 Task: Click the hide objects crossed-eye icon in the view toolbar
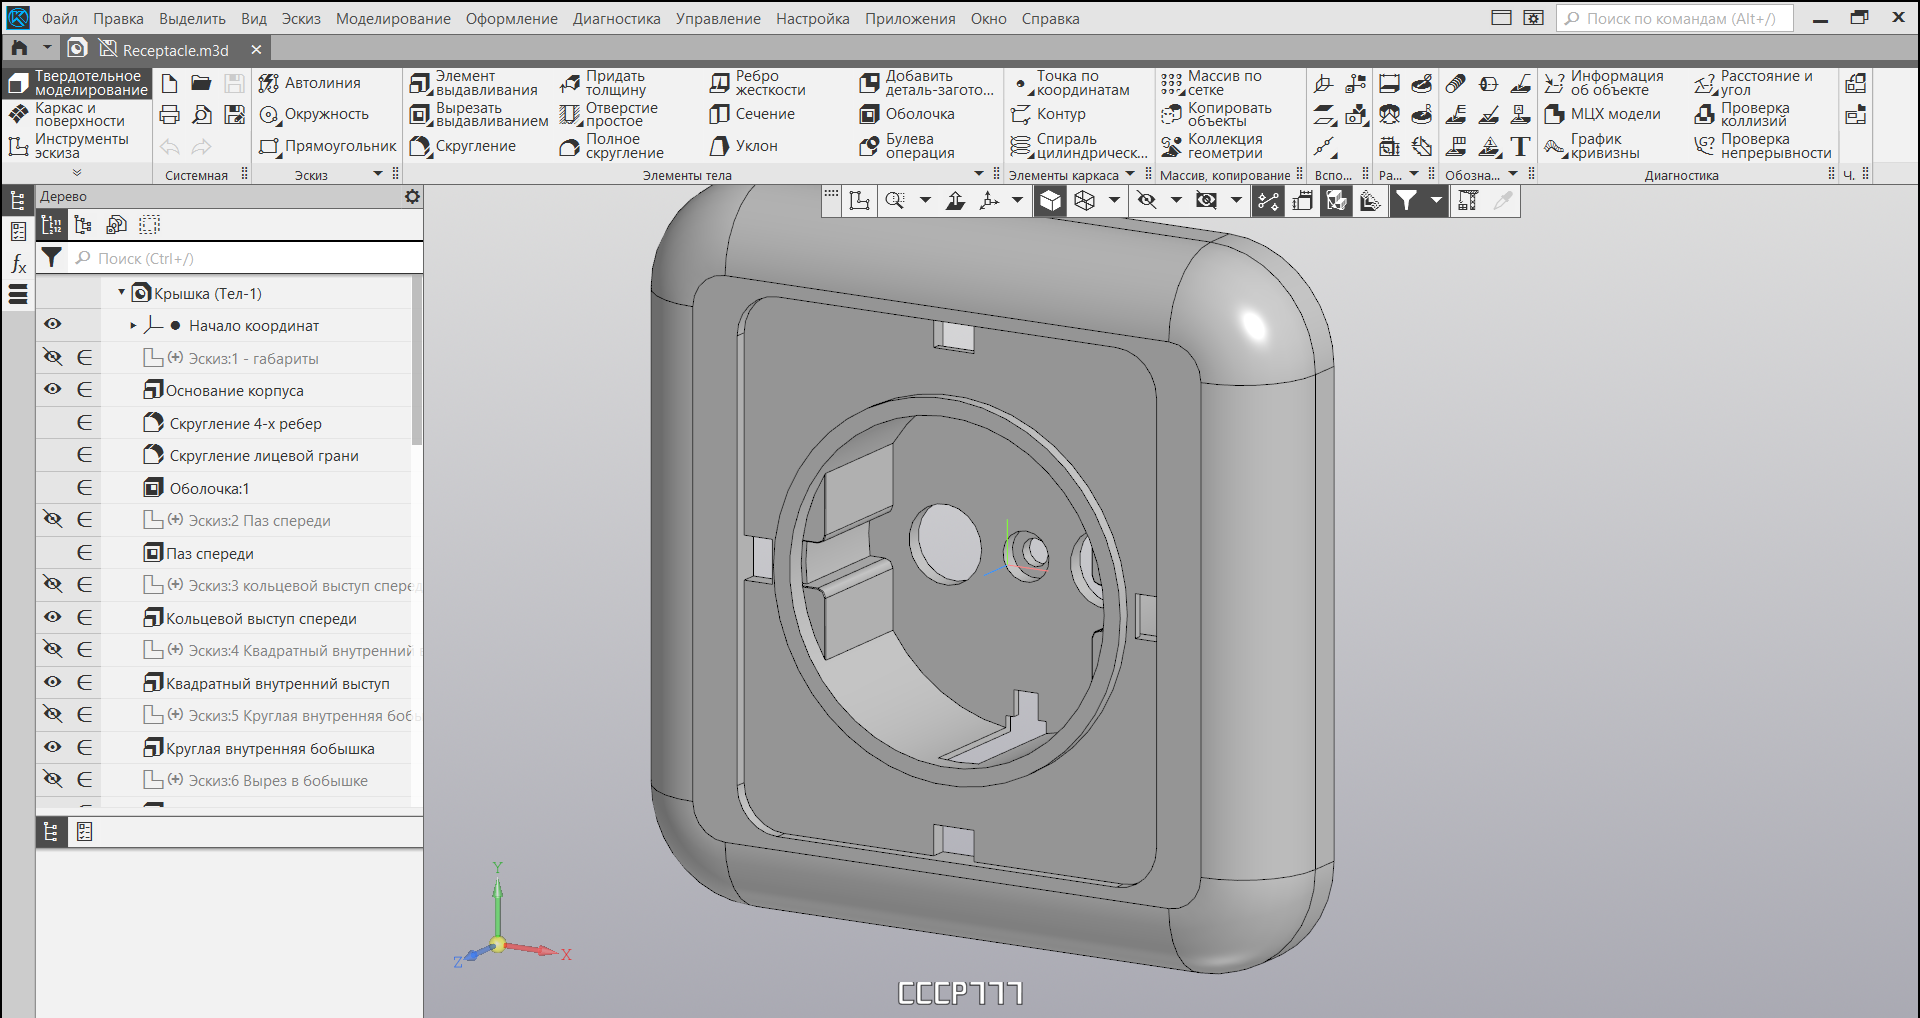click(x=1147, y=201)
